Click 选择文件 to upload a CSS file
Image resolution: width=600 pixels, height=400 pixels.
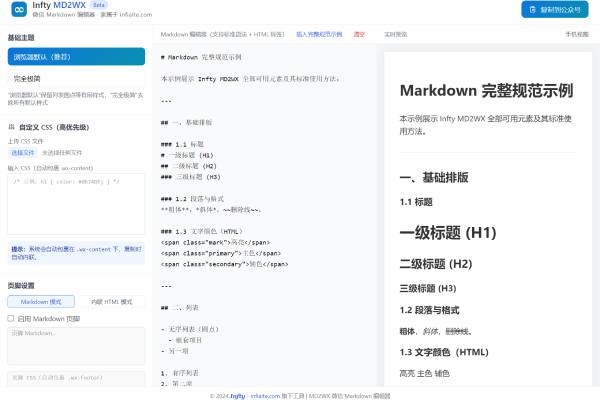[x=23, y=153]
